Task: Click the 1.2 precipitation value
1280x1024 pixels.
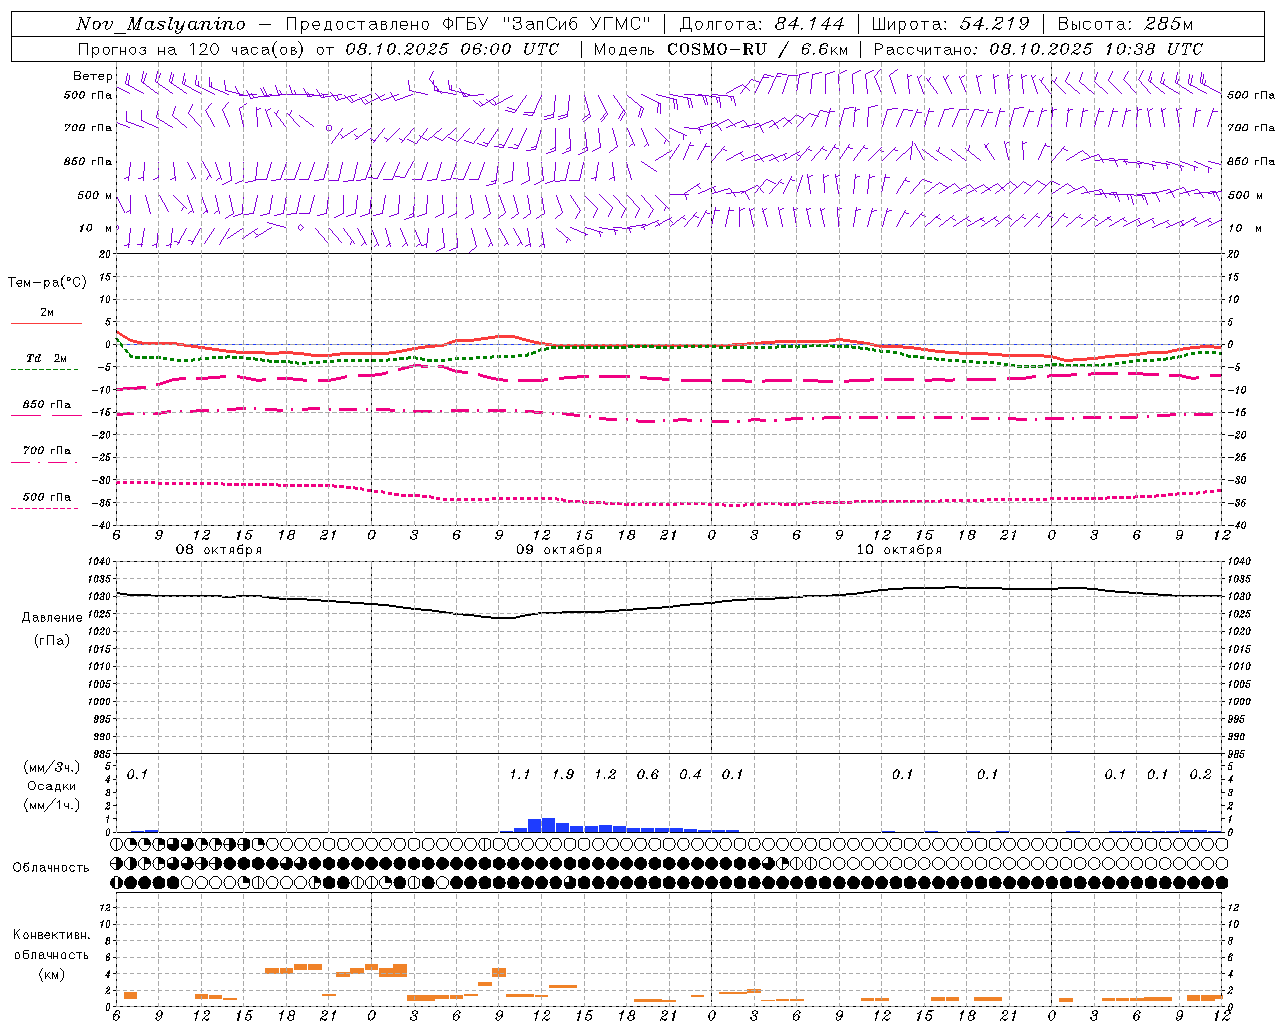Action: pos(605,775)
